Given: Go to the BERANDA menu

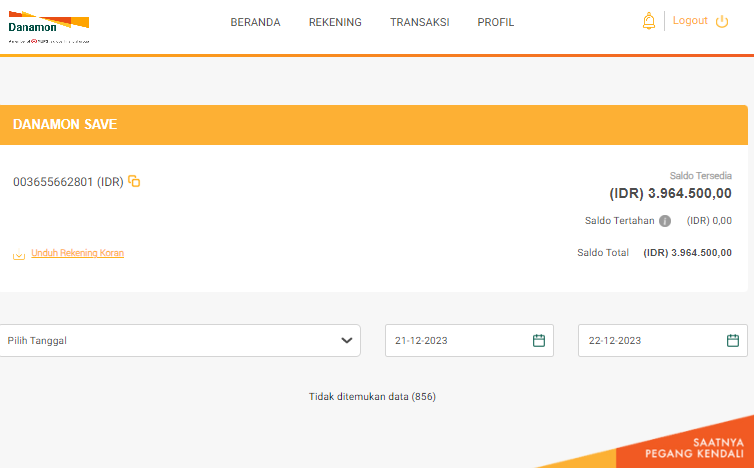Looking at the screenshot, I should pos(255,22).
